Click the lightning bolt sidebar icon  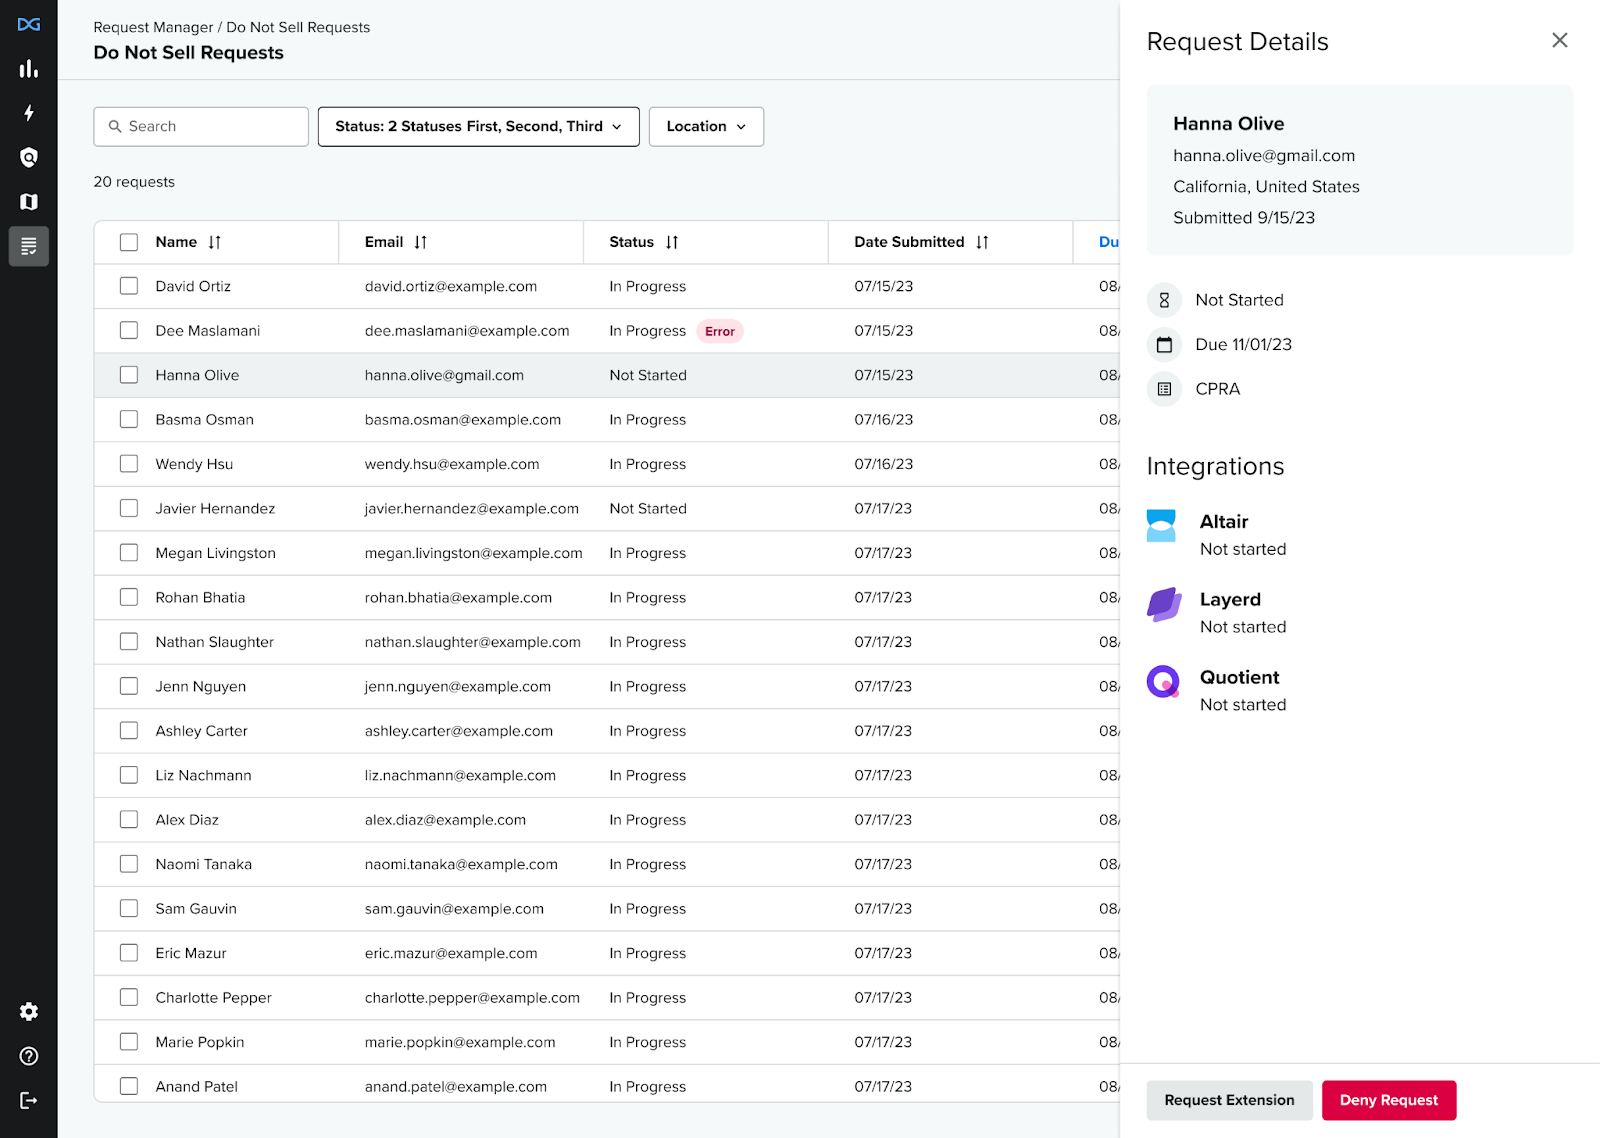coord(28,114)
